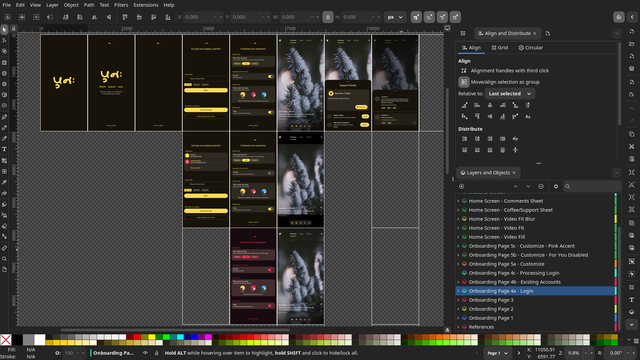Toggle Alignment handles with third click
Screen dimensions: 640x360
click(464, 71)
